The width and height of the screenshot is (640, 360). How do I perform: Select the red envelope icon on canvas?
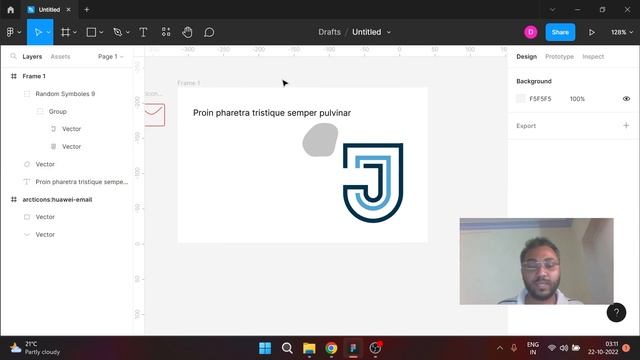point(155,115)
